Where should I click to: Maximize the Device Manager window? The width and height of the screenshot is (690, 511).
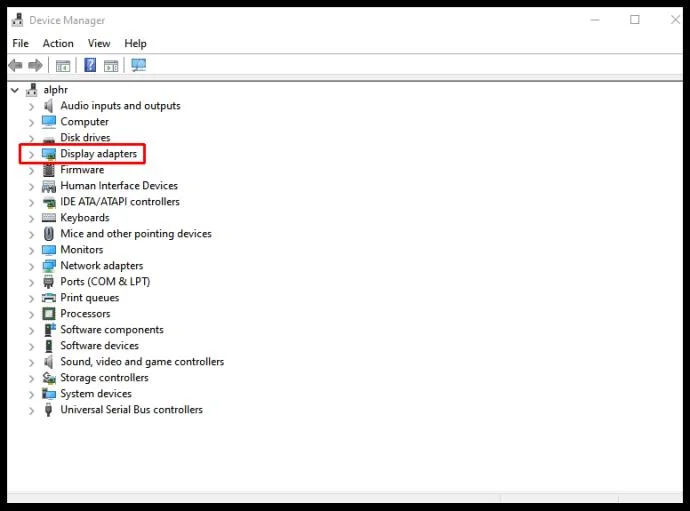[x=635, y=19]
